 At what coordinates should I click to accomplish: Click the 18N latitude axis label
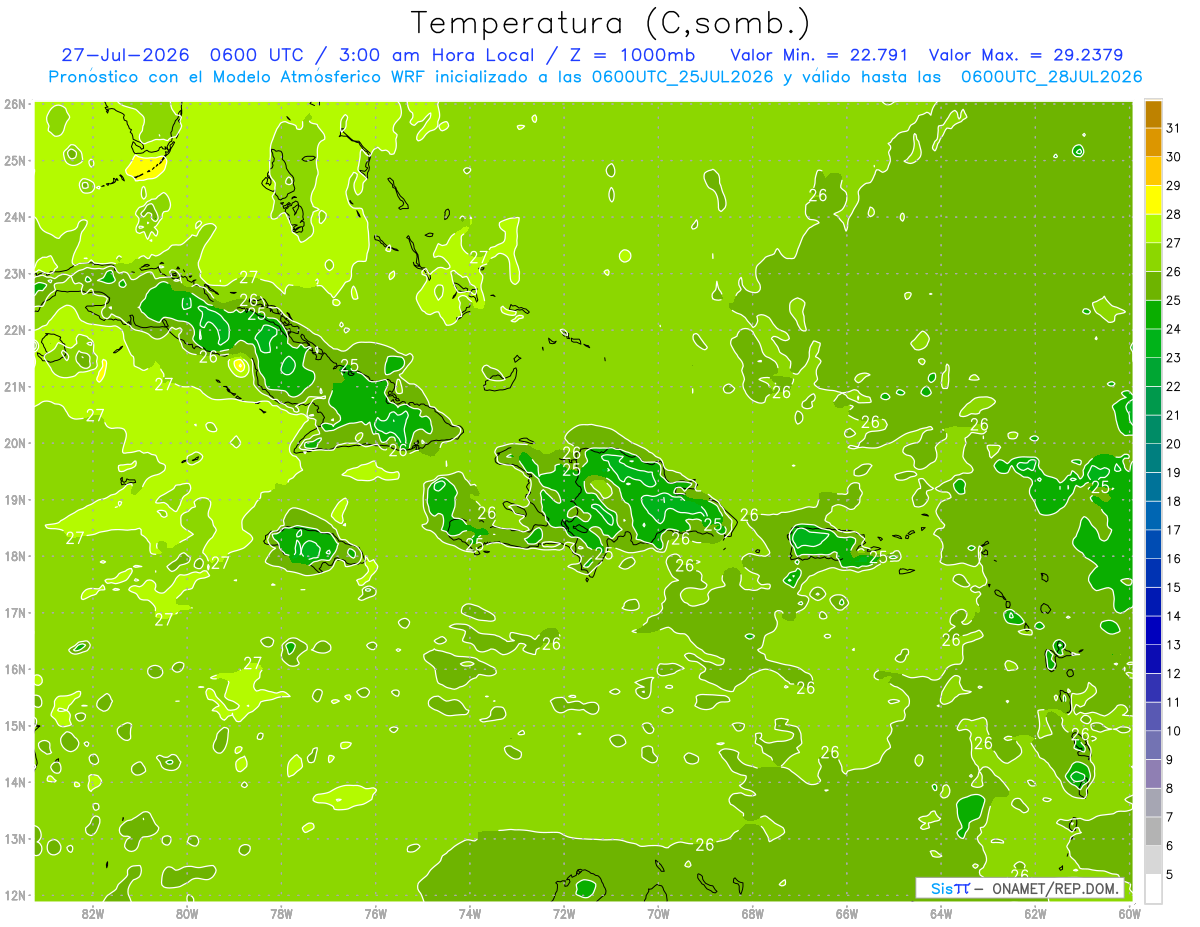click(x=16, y=556)
